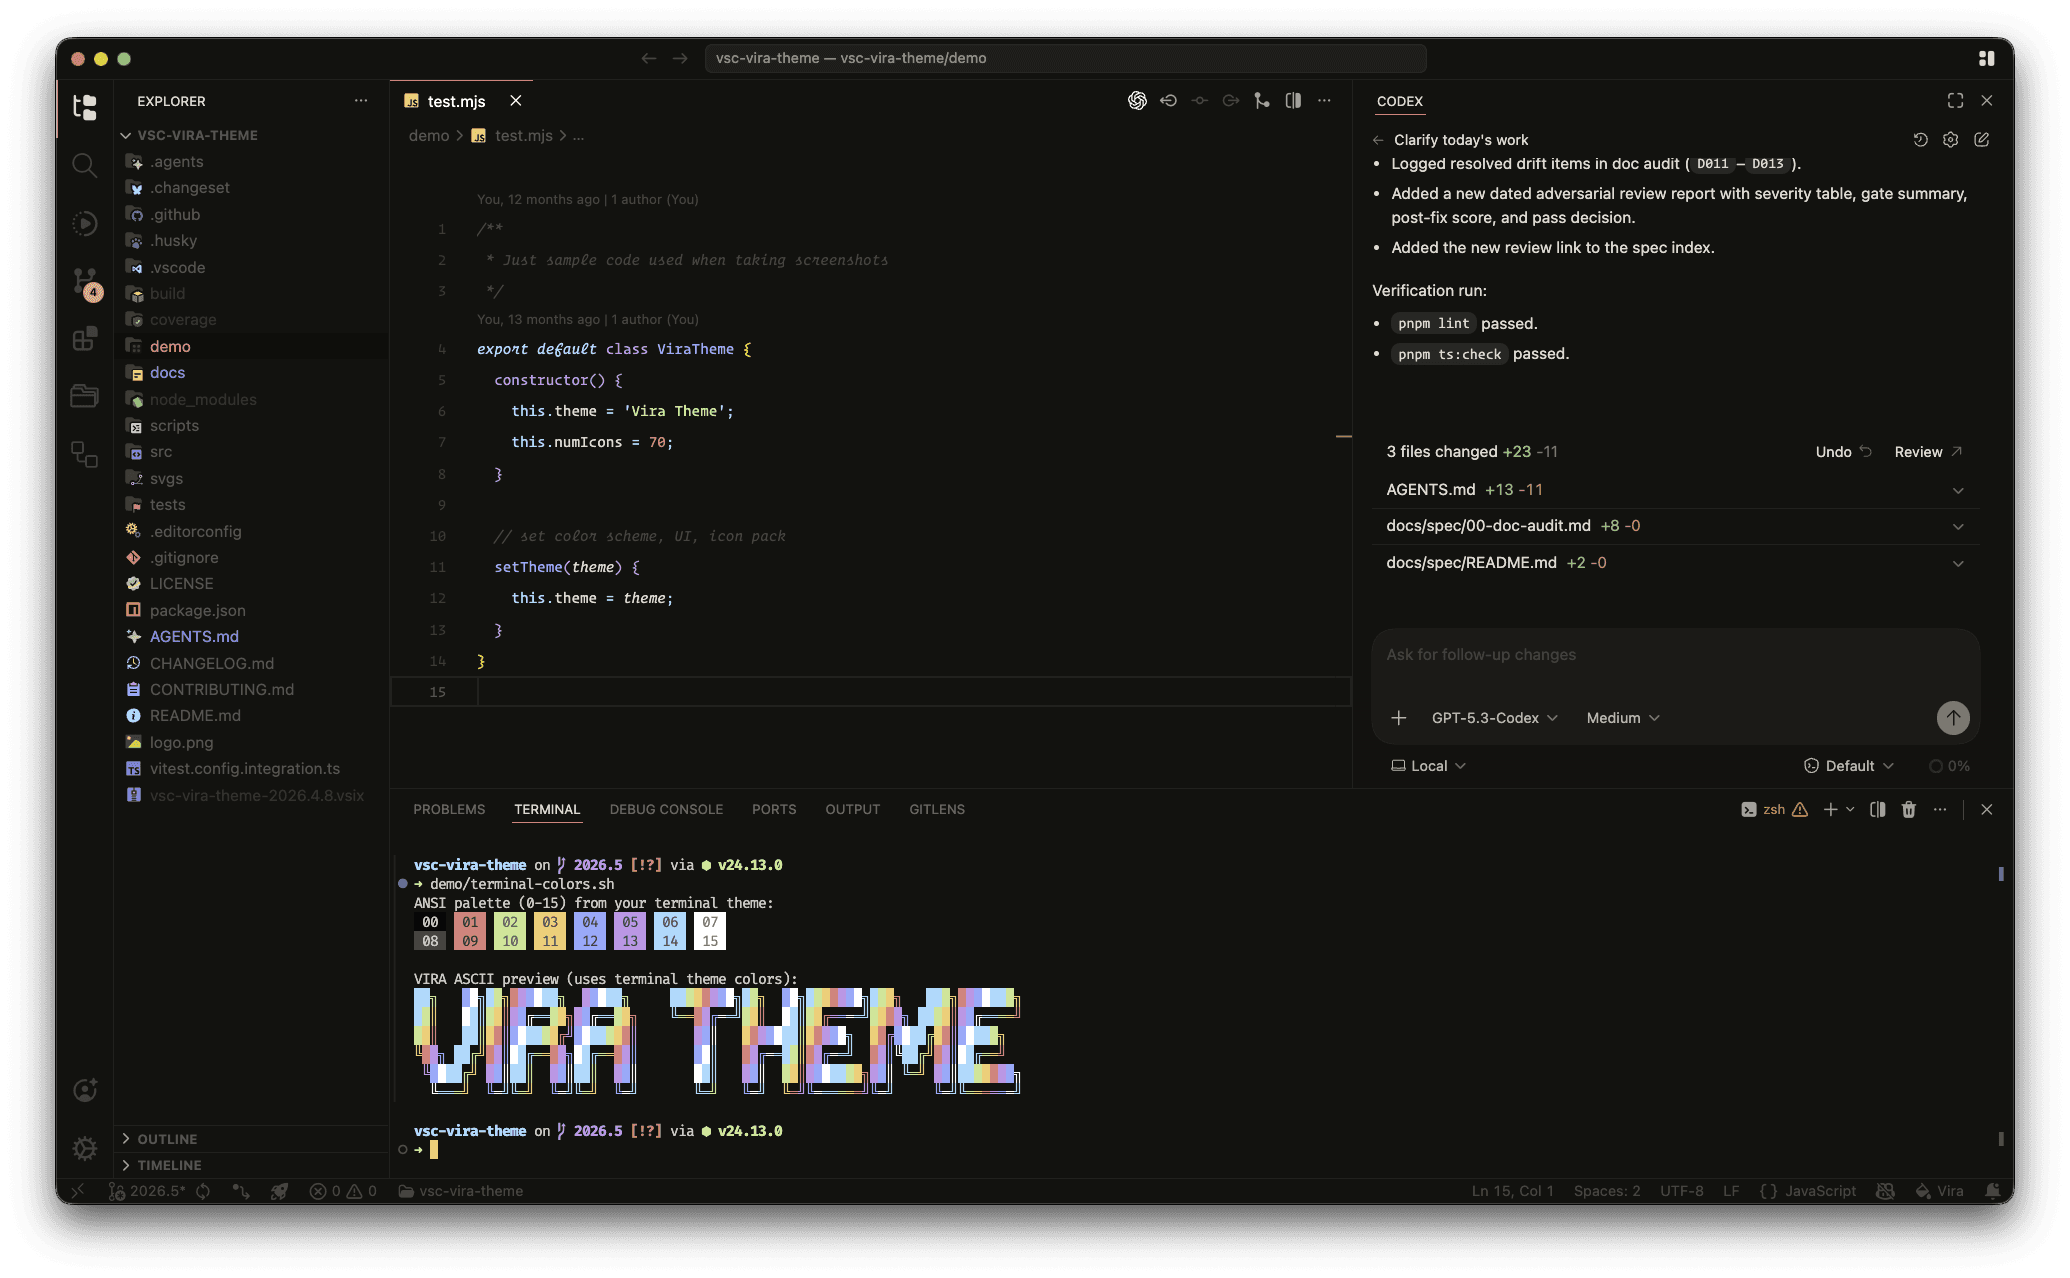This screenshot has height=1278, width=2070.
Task: Open Source Control view with badge
Action: tap(85, 281)
